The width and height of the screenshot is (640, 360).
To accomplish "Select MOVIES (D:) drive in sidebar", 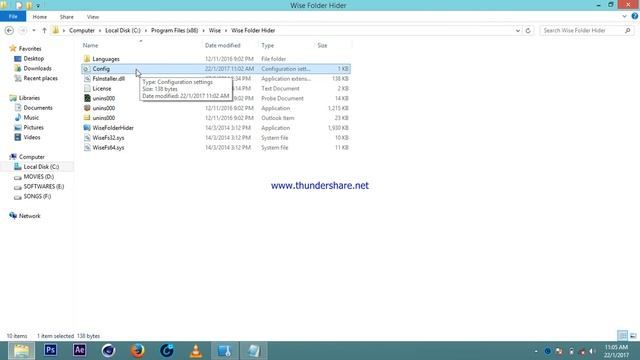I will point(38,177).
